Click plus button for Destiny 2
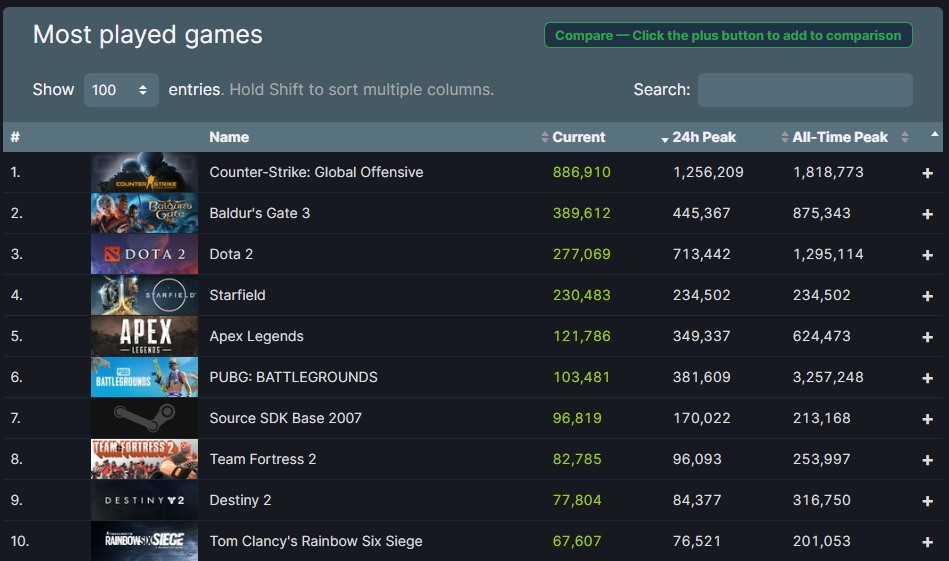The height and width of the screenshot is (561, 949). 927,501
